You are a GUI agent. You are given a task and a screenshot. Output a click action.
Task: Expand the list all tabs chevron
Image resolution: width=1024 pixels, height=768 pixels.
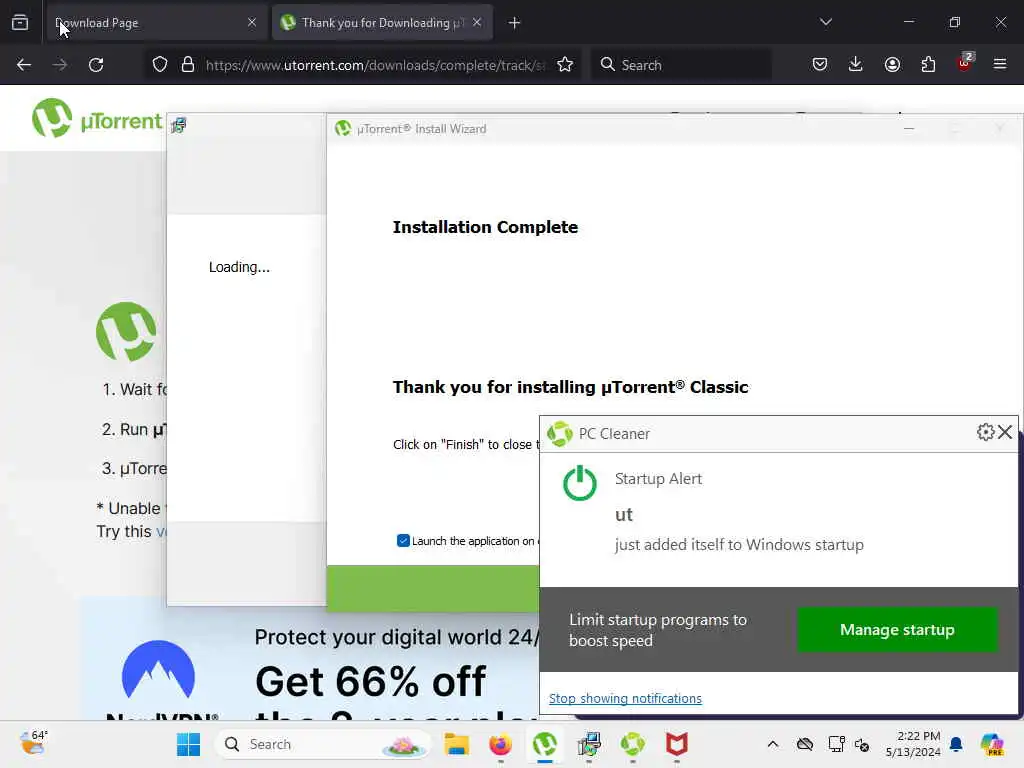825,22
